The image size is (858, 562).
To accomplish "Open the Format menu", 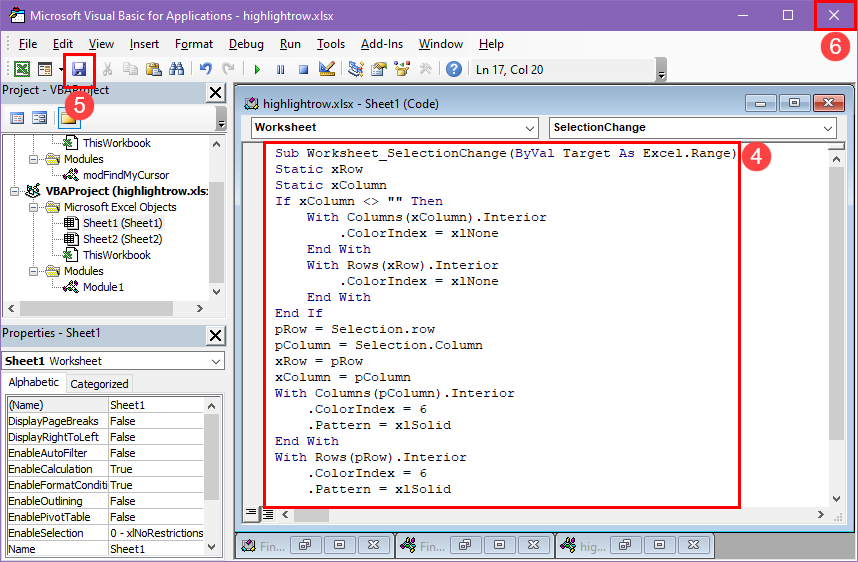I will [x=194, y=44].
